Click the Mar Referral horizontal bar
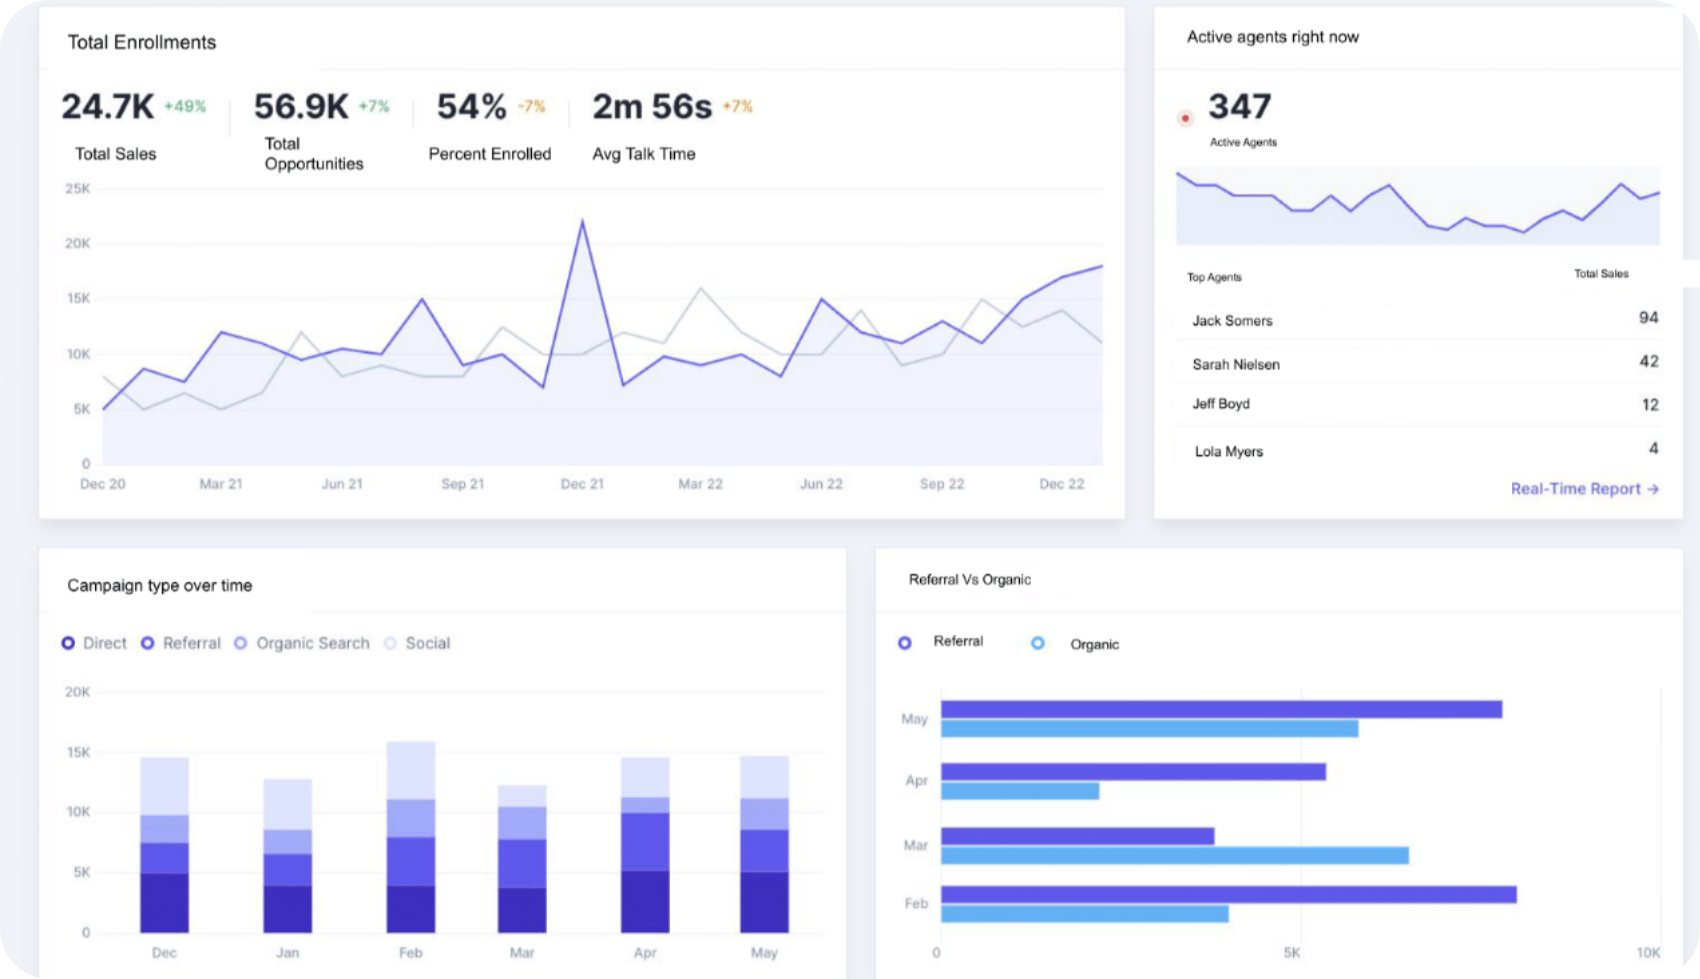 1077,836
